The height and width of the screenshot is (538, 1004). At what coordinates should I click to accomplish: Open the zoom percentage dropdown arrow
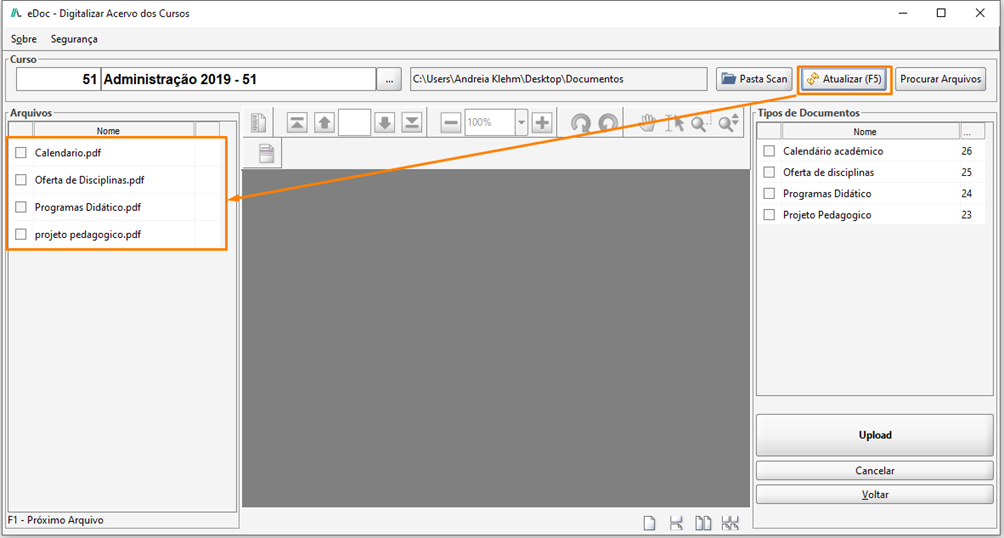[521, 122]
